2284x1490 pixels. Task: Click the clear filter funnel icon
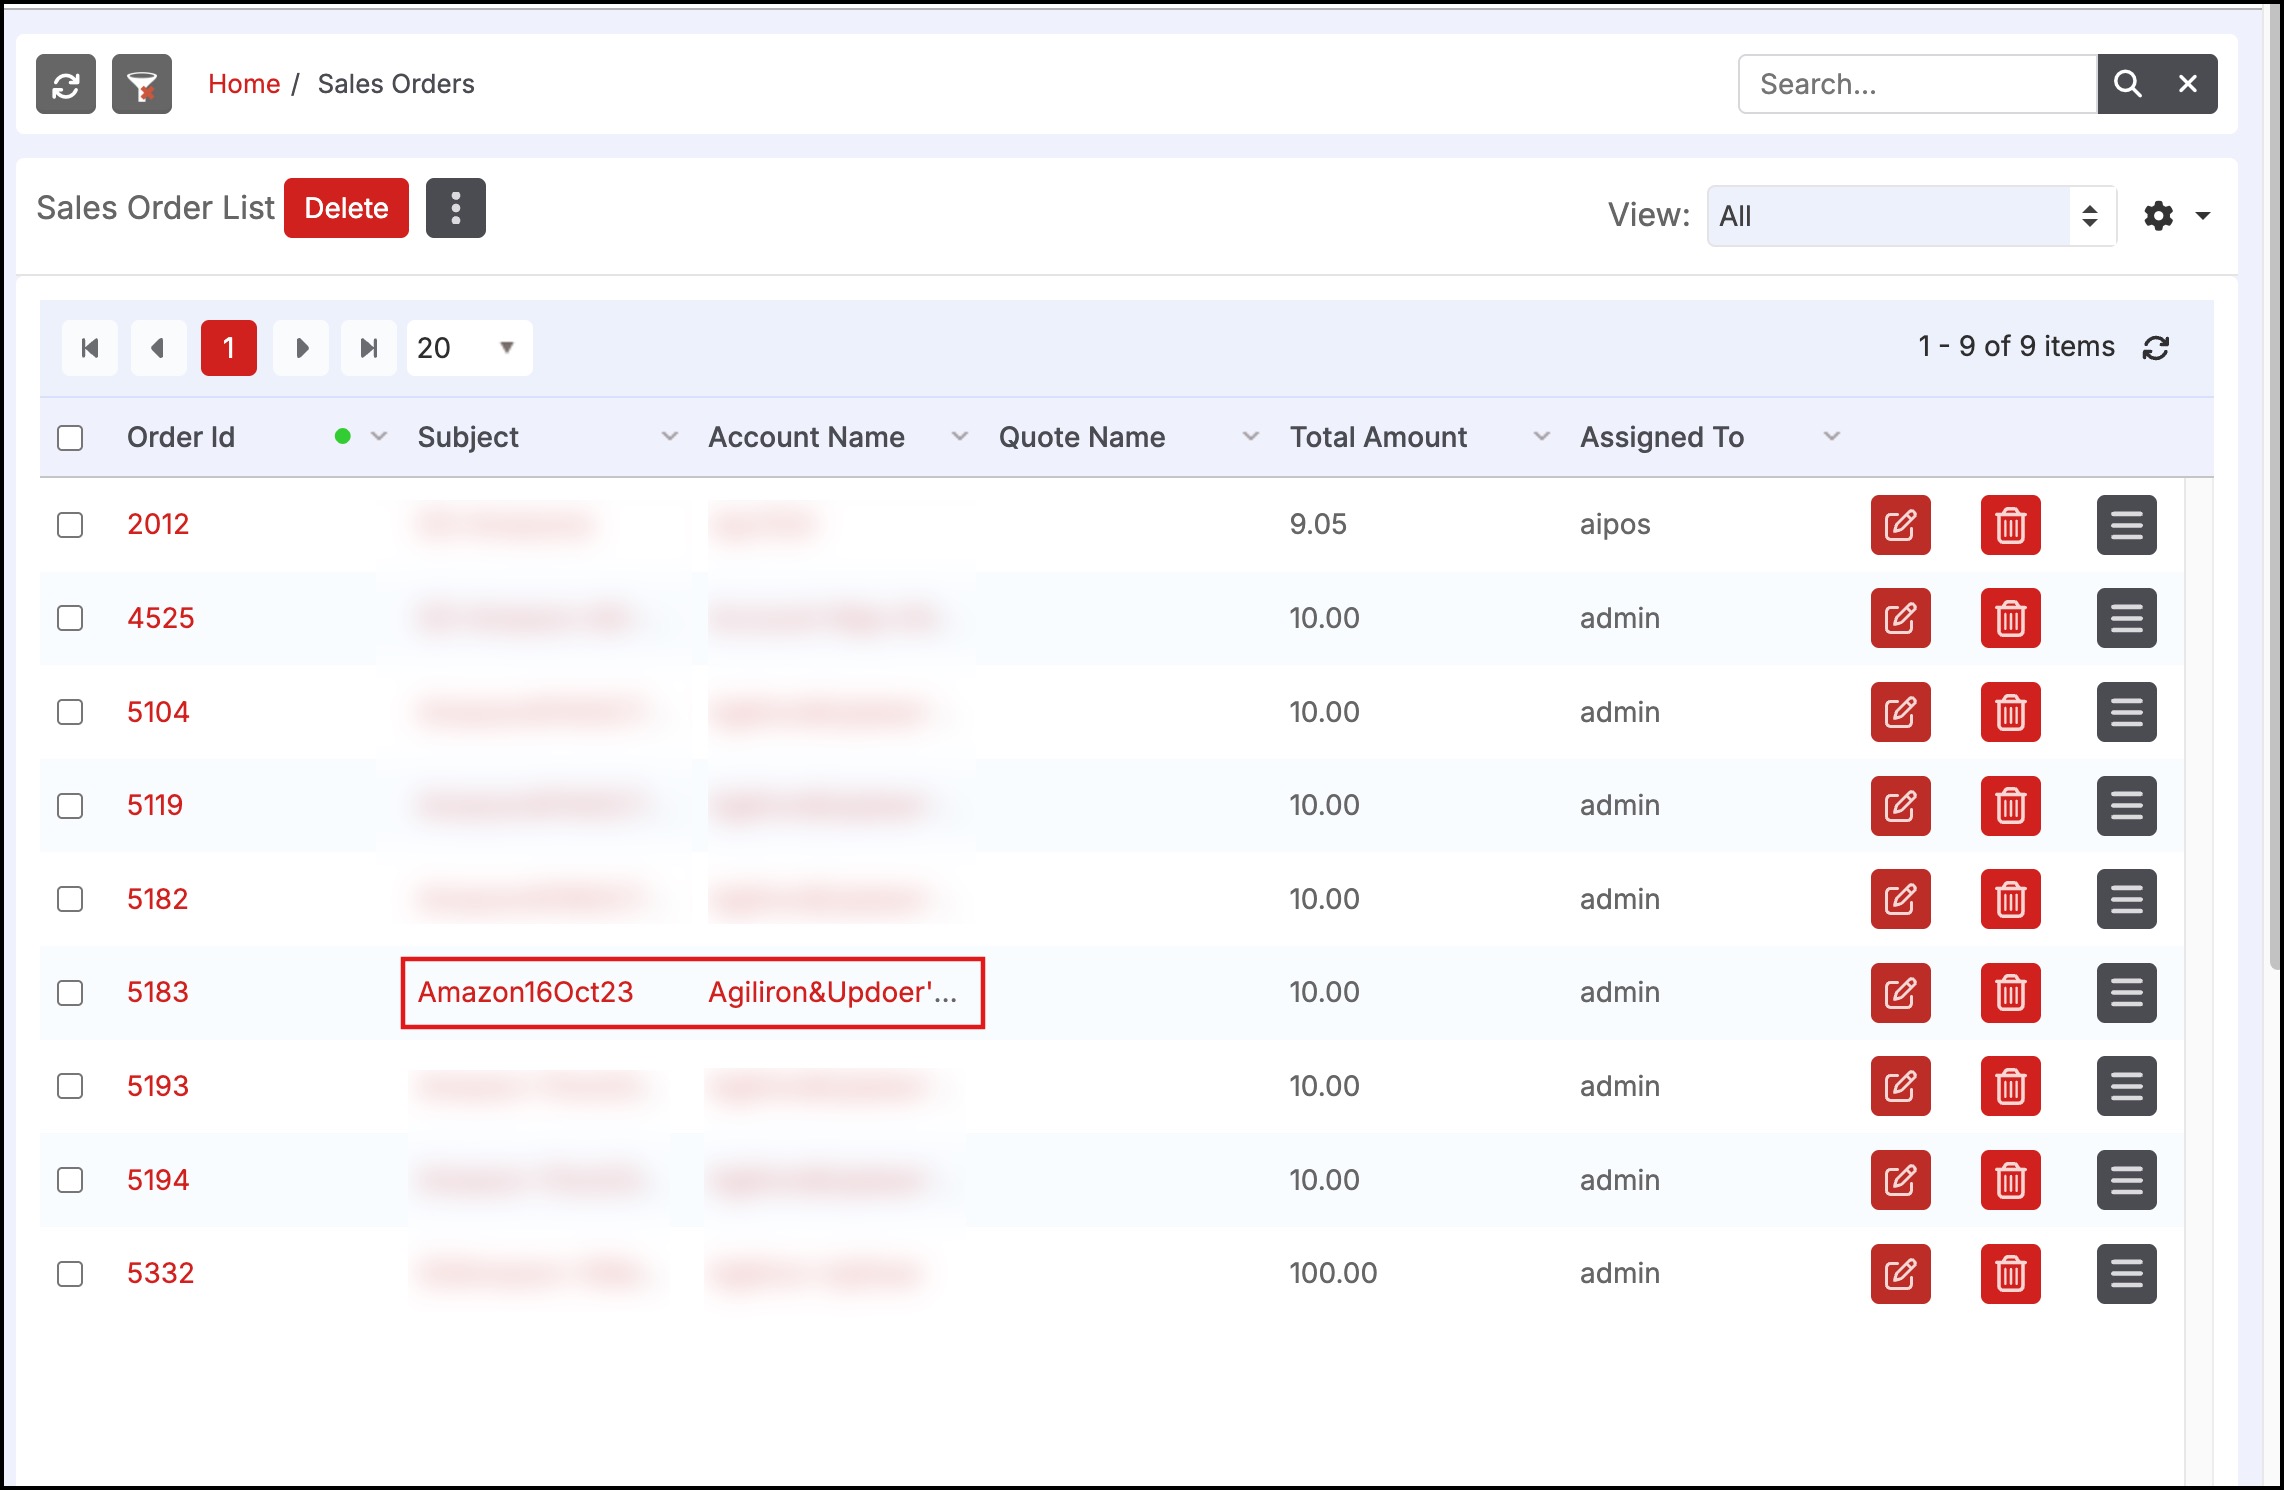[142, 85]
